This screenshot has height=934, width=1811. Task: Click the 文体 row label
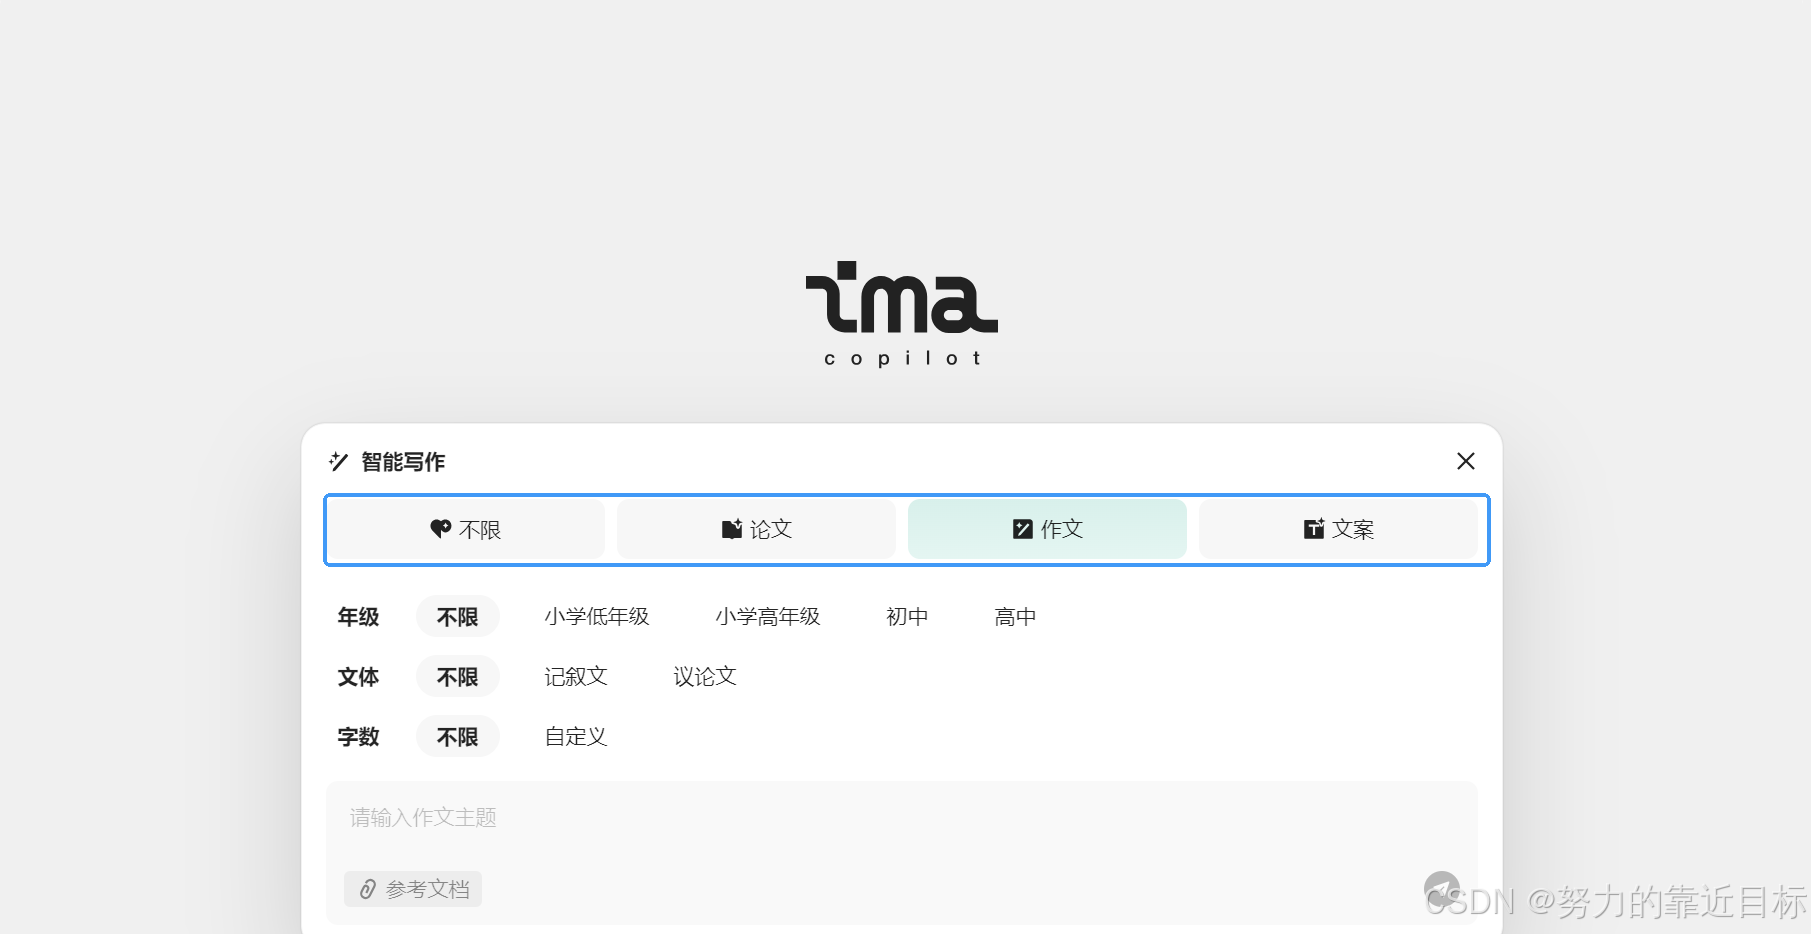(358, 677)
